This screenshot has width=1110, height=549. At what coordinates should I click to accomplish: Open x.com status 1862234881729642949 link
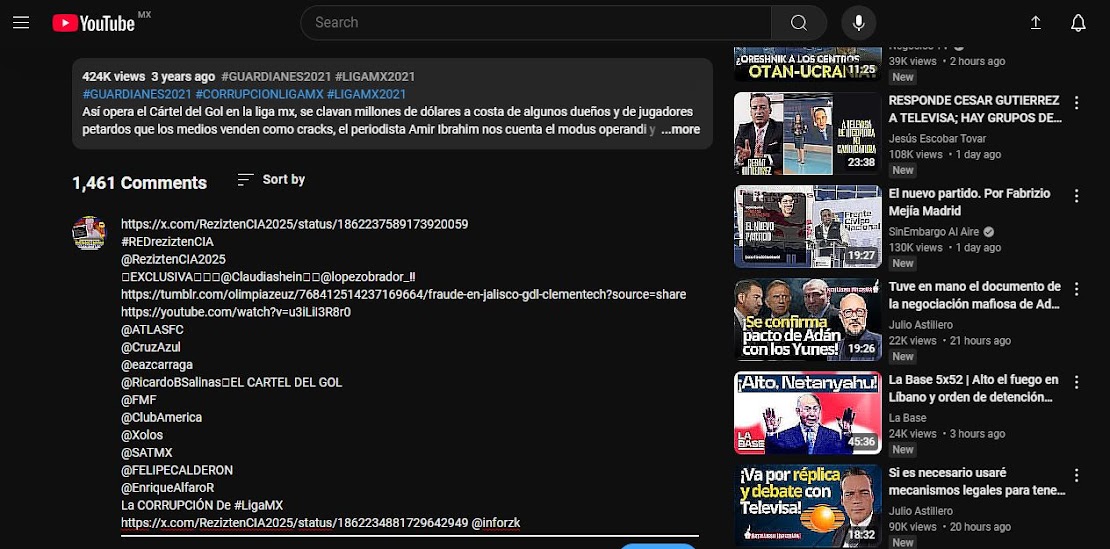(294, 523)
